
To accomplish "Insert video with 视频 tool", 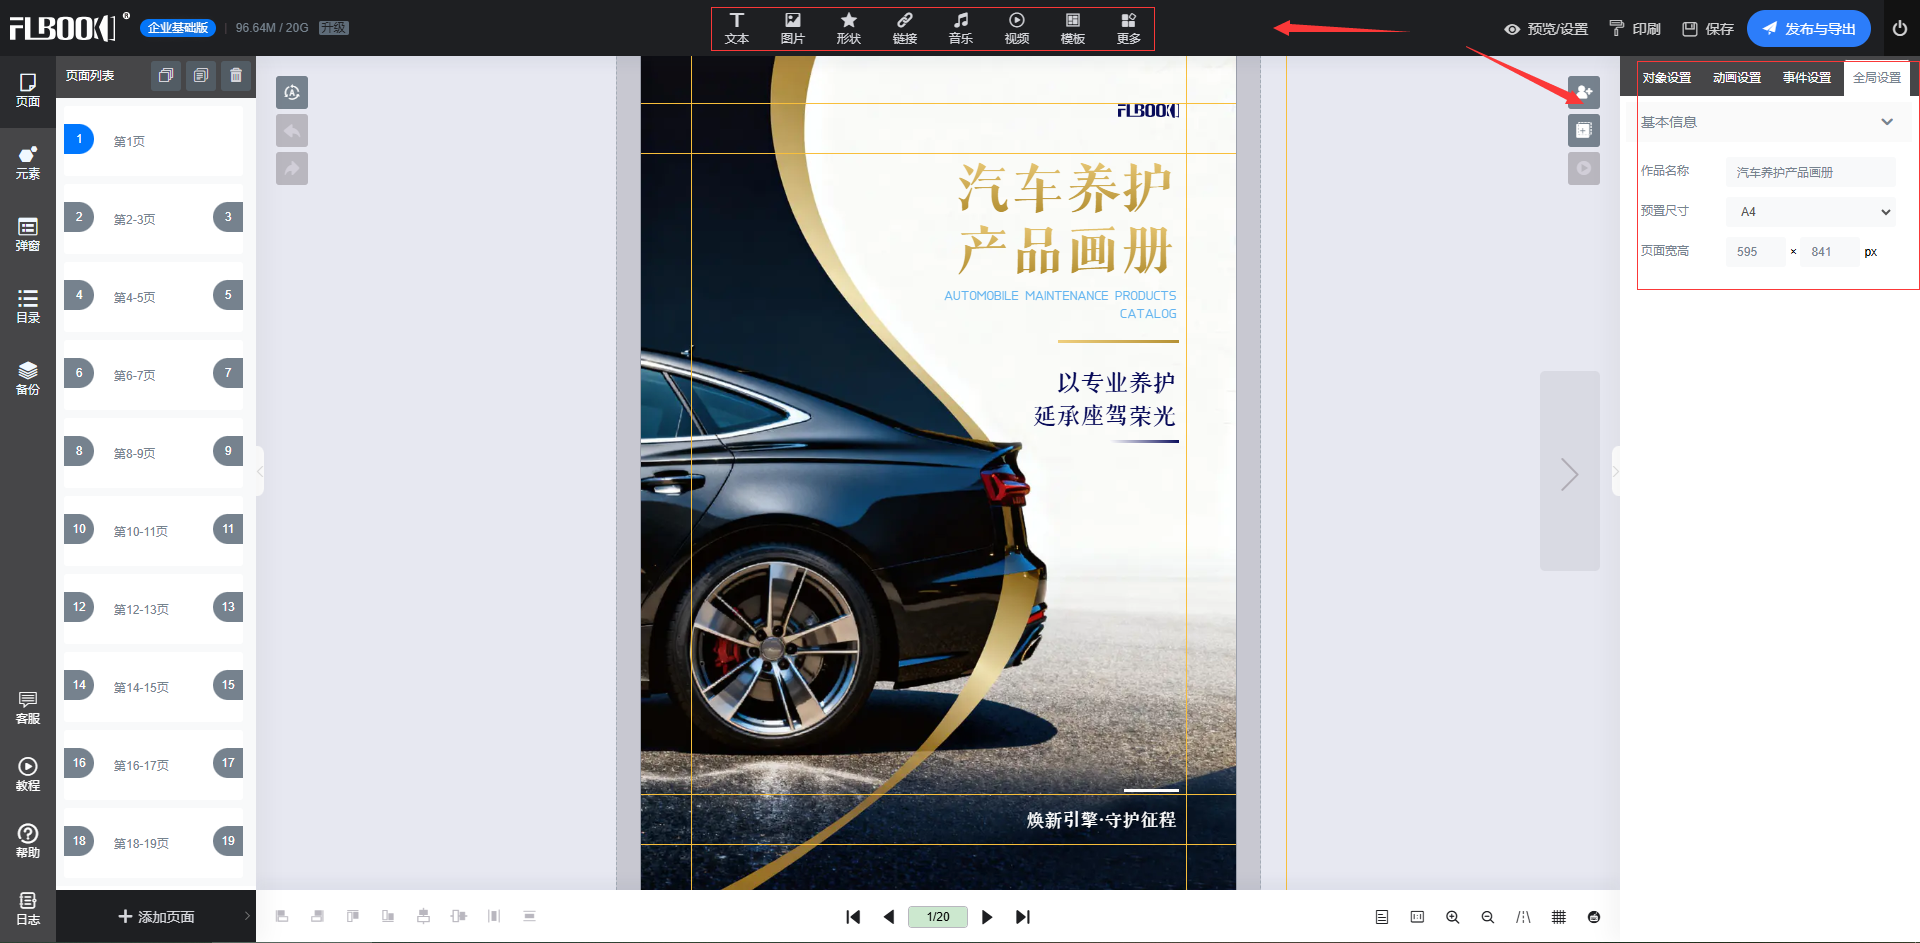I will pos(1016,28).
